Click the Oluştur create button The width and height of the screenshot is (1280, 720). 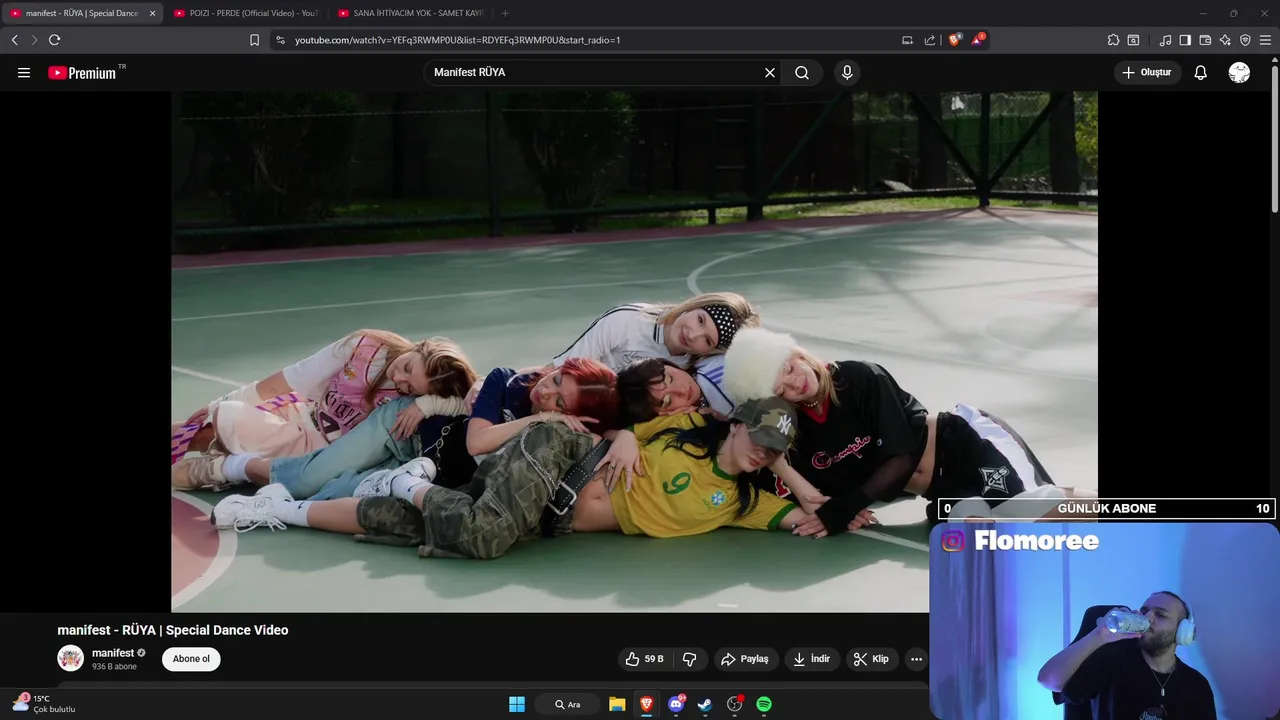tap(1147, 72)
